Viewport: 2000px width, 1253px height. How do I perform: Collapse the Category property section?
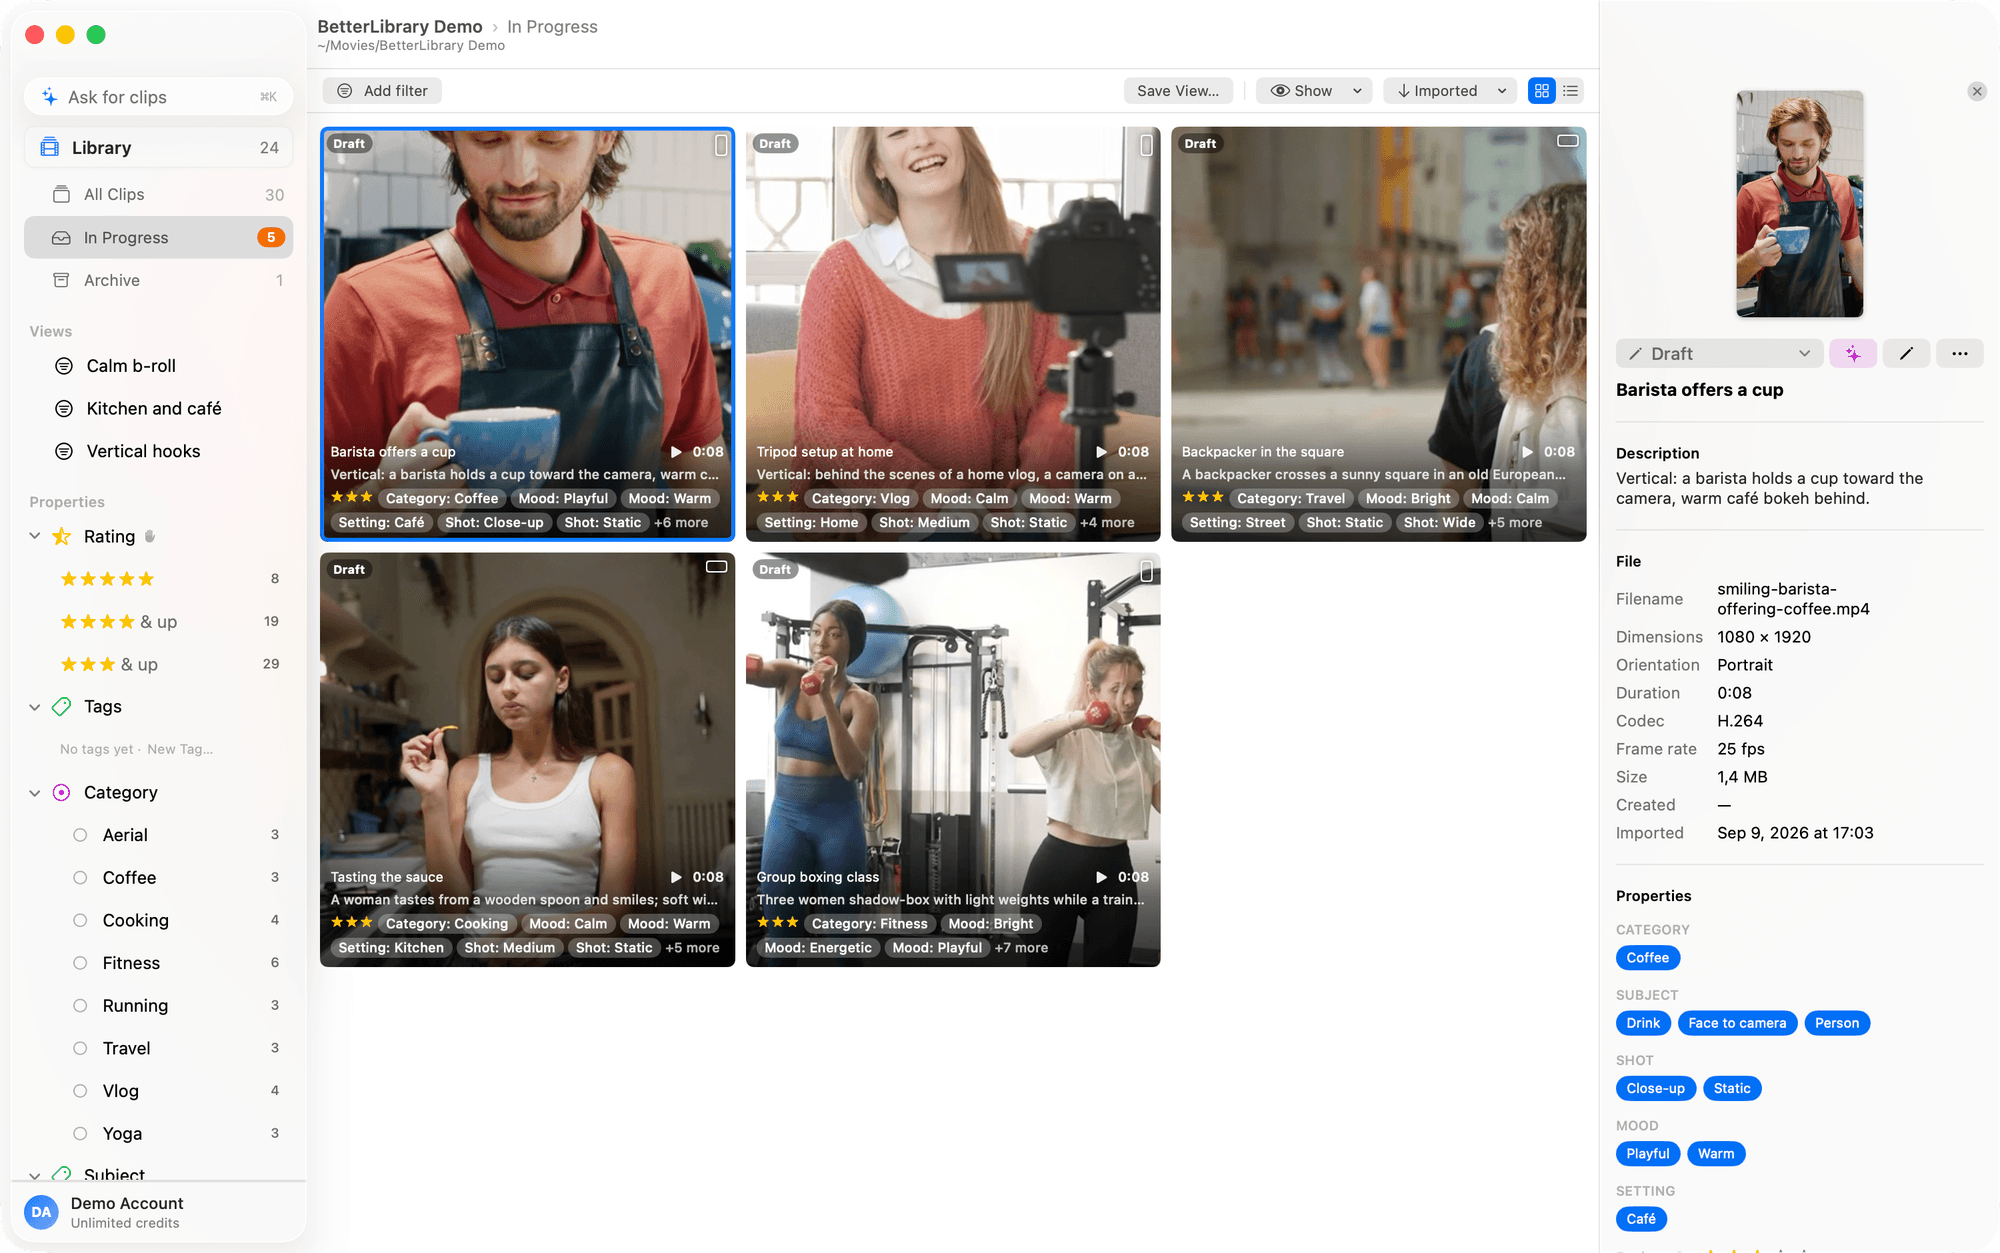click(35, 793)
